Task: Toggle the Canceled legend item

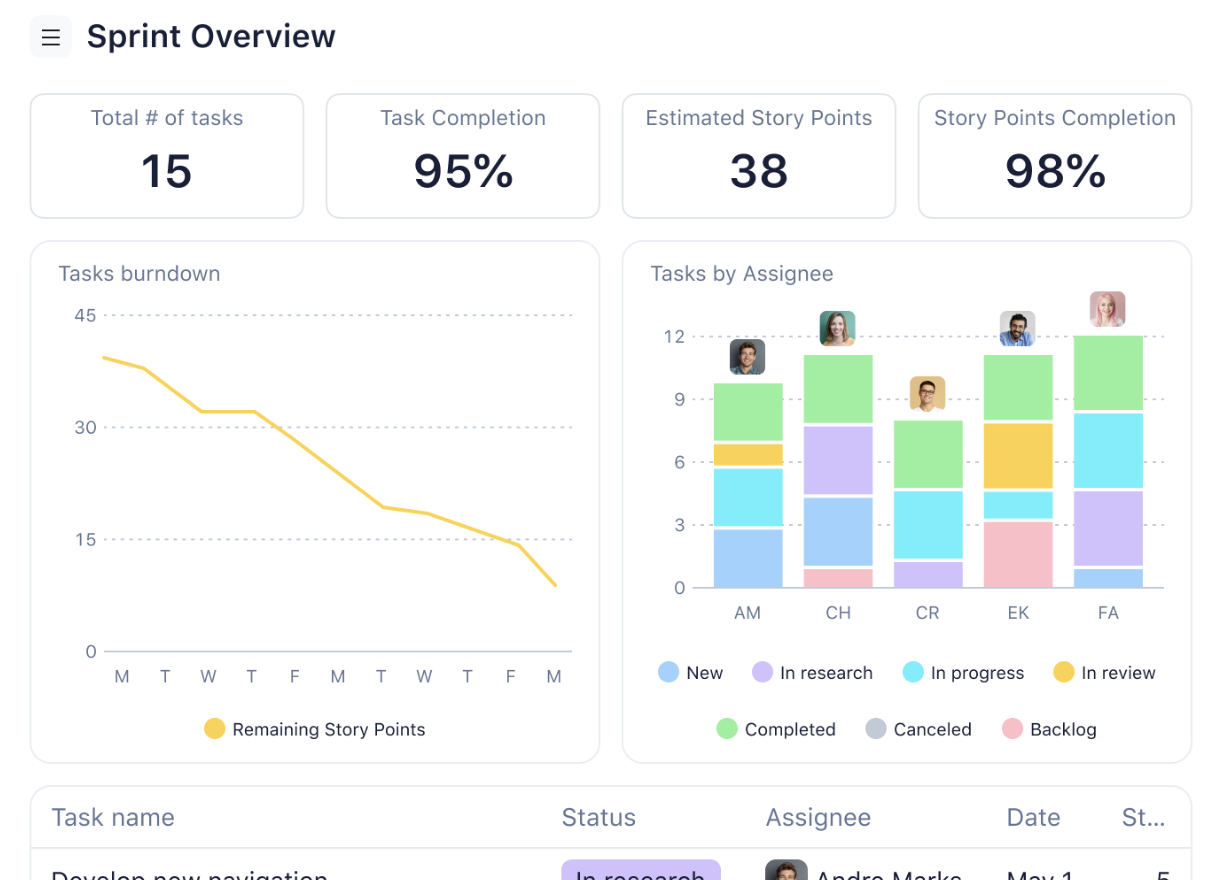Action: point(918,729)
